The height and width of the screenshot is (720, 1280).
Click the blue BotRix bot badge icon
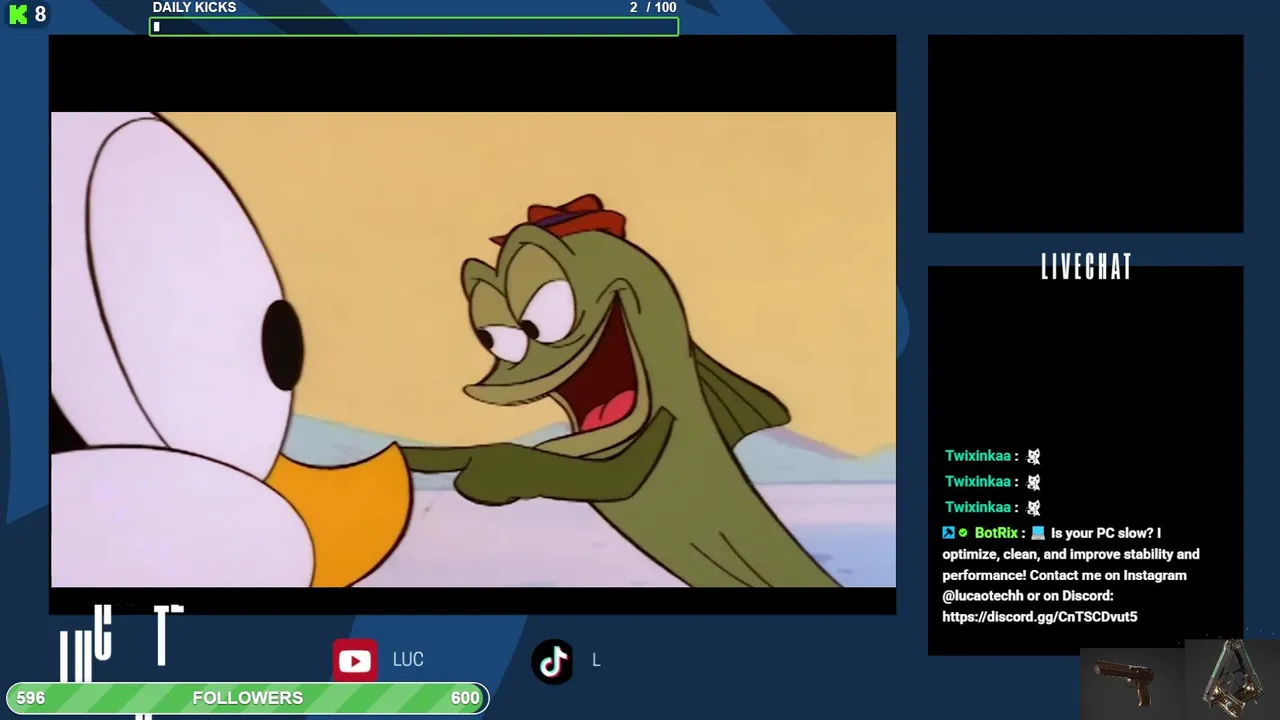[x=948, y=533]
